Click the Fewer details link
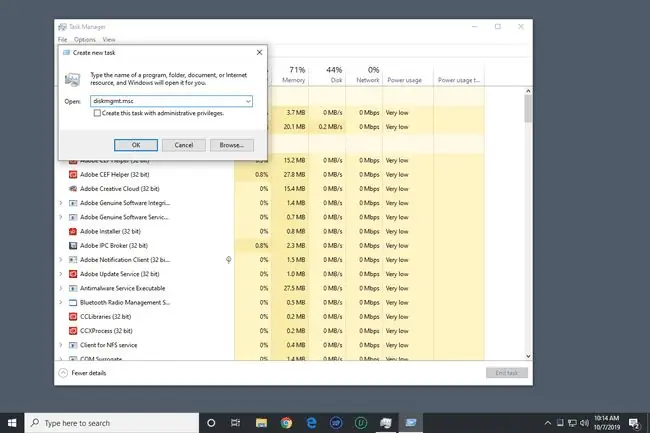Screen dimensions: 650x433 (x=89, y=373)
